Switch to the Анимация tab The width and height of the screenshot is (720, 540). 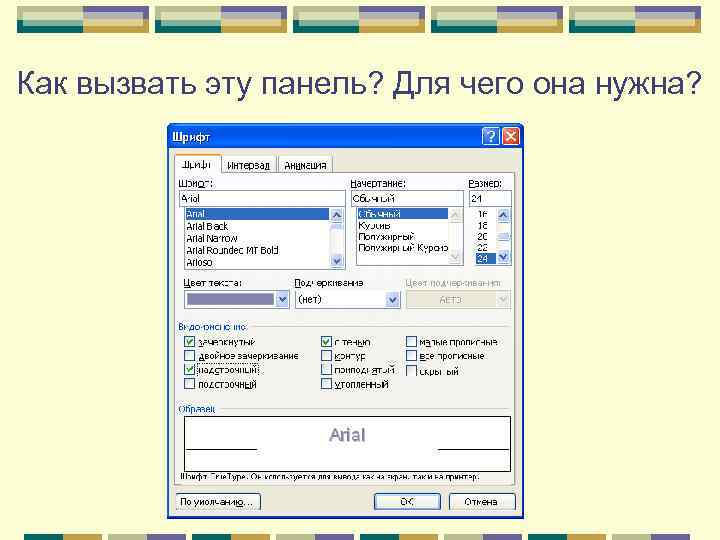pyautogui.click(x=305, y=165)
